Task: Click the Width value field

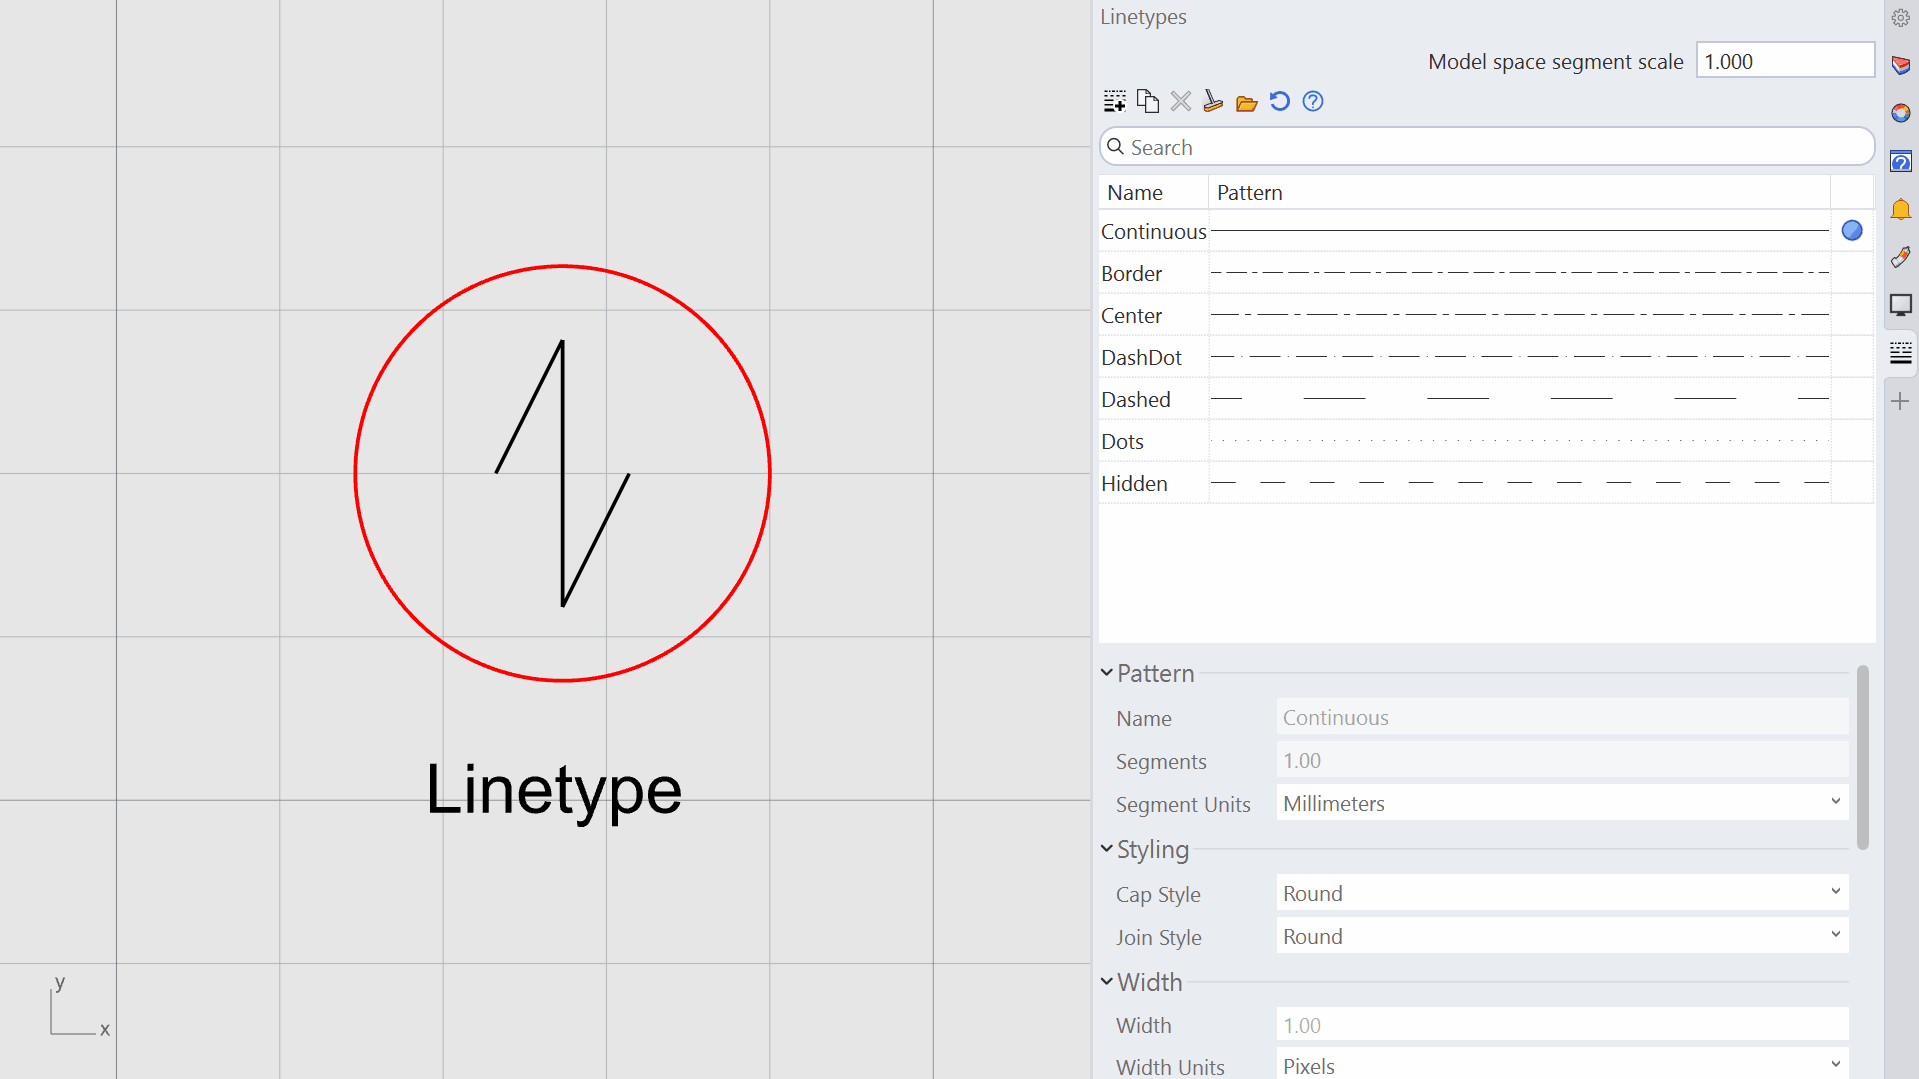Action: pyautogui.click(x=1562, y=1025)
